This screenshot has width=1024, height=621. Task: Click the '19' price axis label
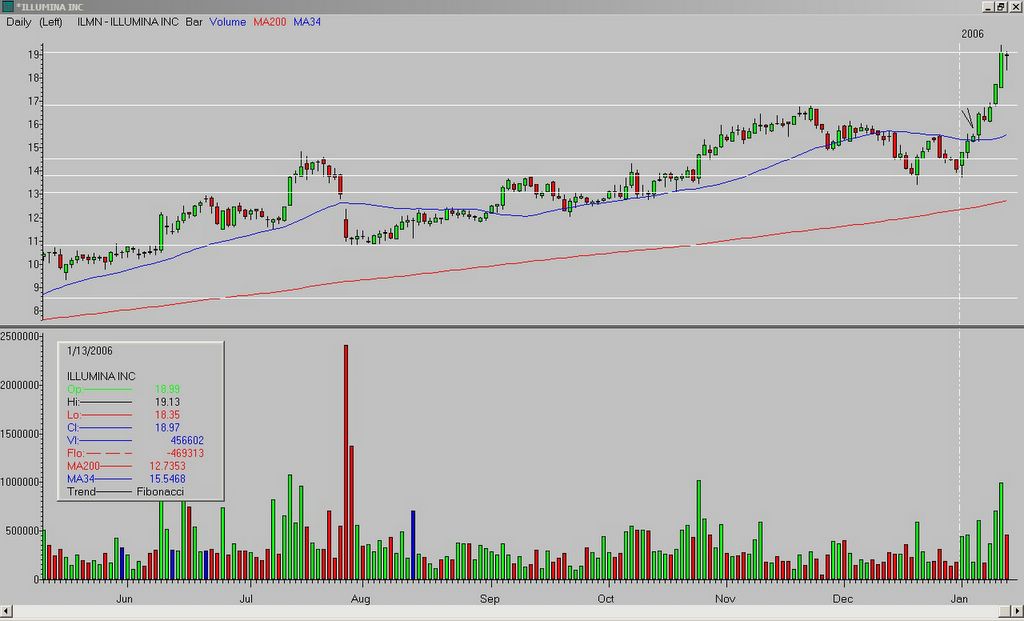pyautogui.click(x=33, y=56)
